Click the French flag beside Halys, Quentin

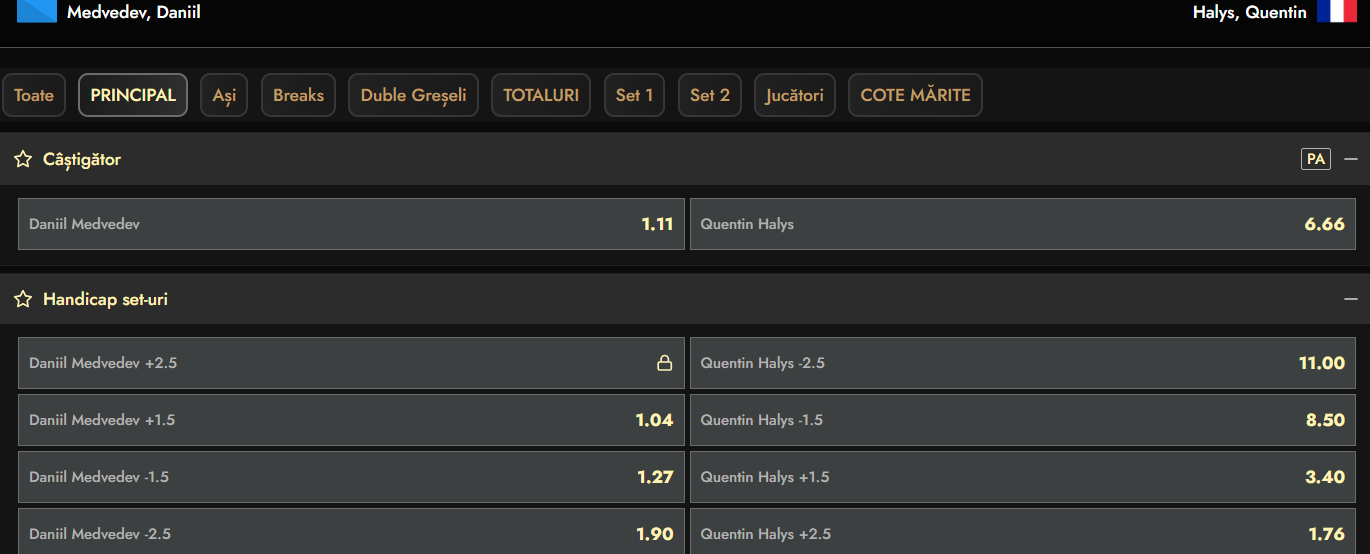click(x=1336, y=12)
